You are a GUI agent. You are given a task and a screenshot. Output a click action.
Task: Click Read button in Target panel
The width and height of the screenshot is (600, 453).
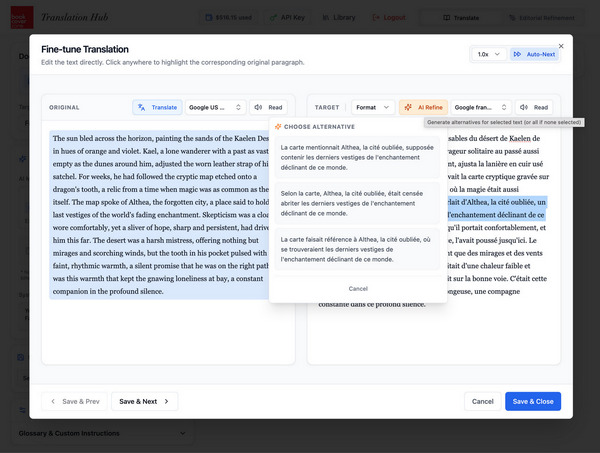point(534,108)
